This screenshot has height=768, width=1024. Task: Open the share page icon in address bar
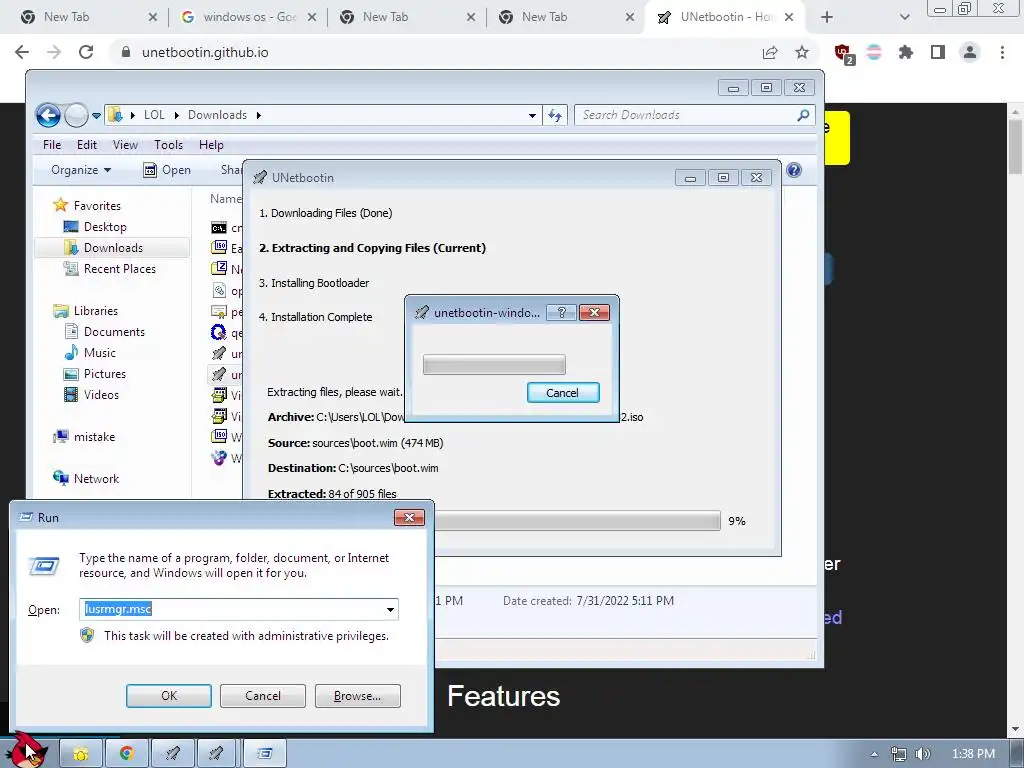(x=770, y=52)
